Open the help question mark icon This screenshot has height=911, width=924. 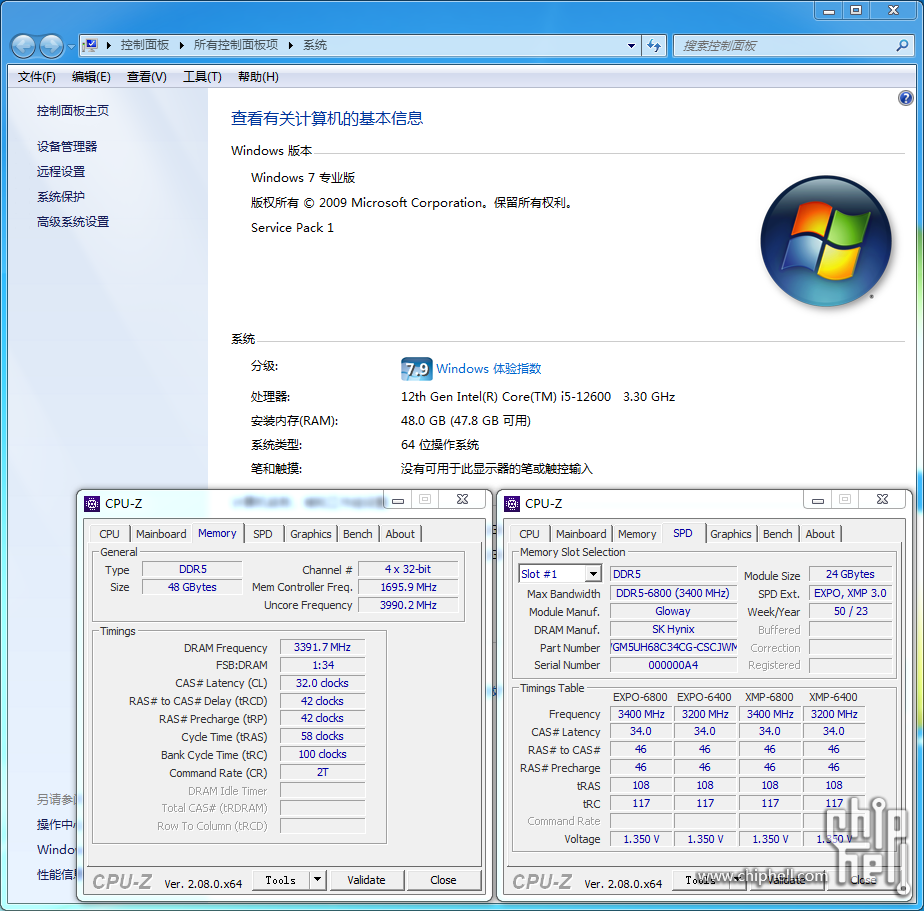905,98
